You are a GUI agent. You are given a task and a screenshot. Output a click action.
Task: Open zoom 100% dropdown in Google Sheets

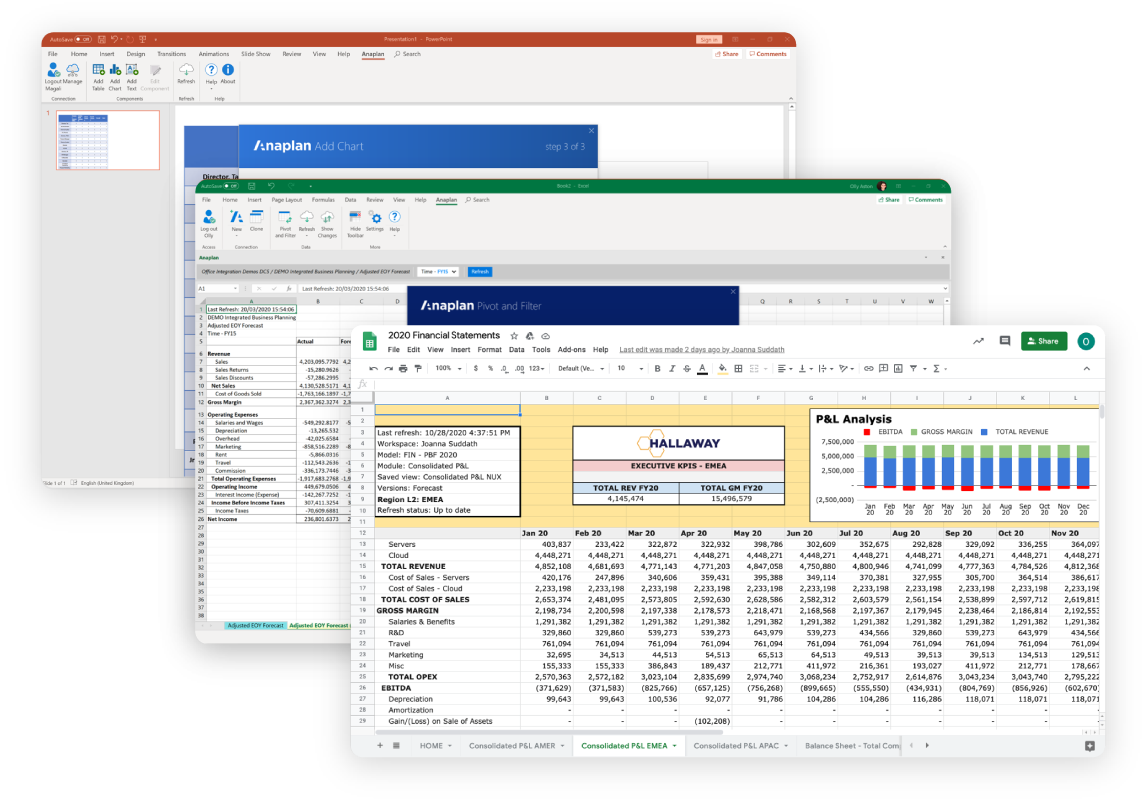(448, 369)
